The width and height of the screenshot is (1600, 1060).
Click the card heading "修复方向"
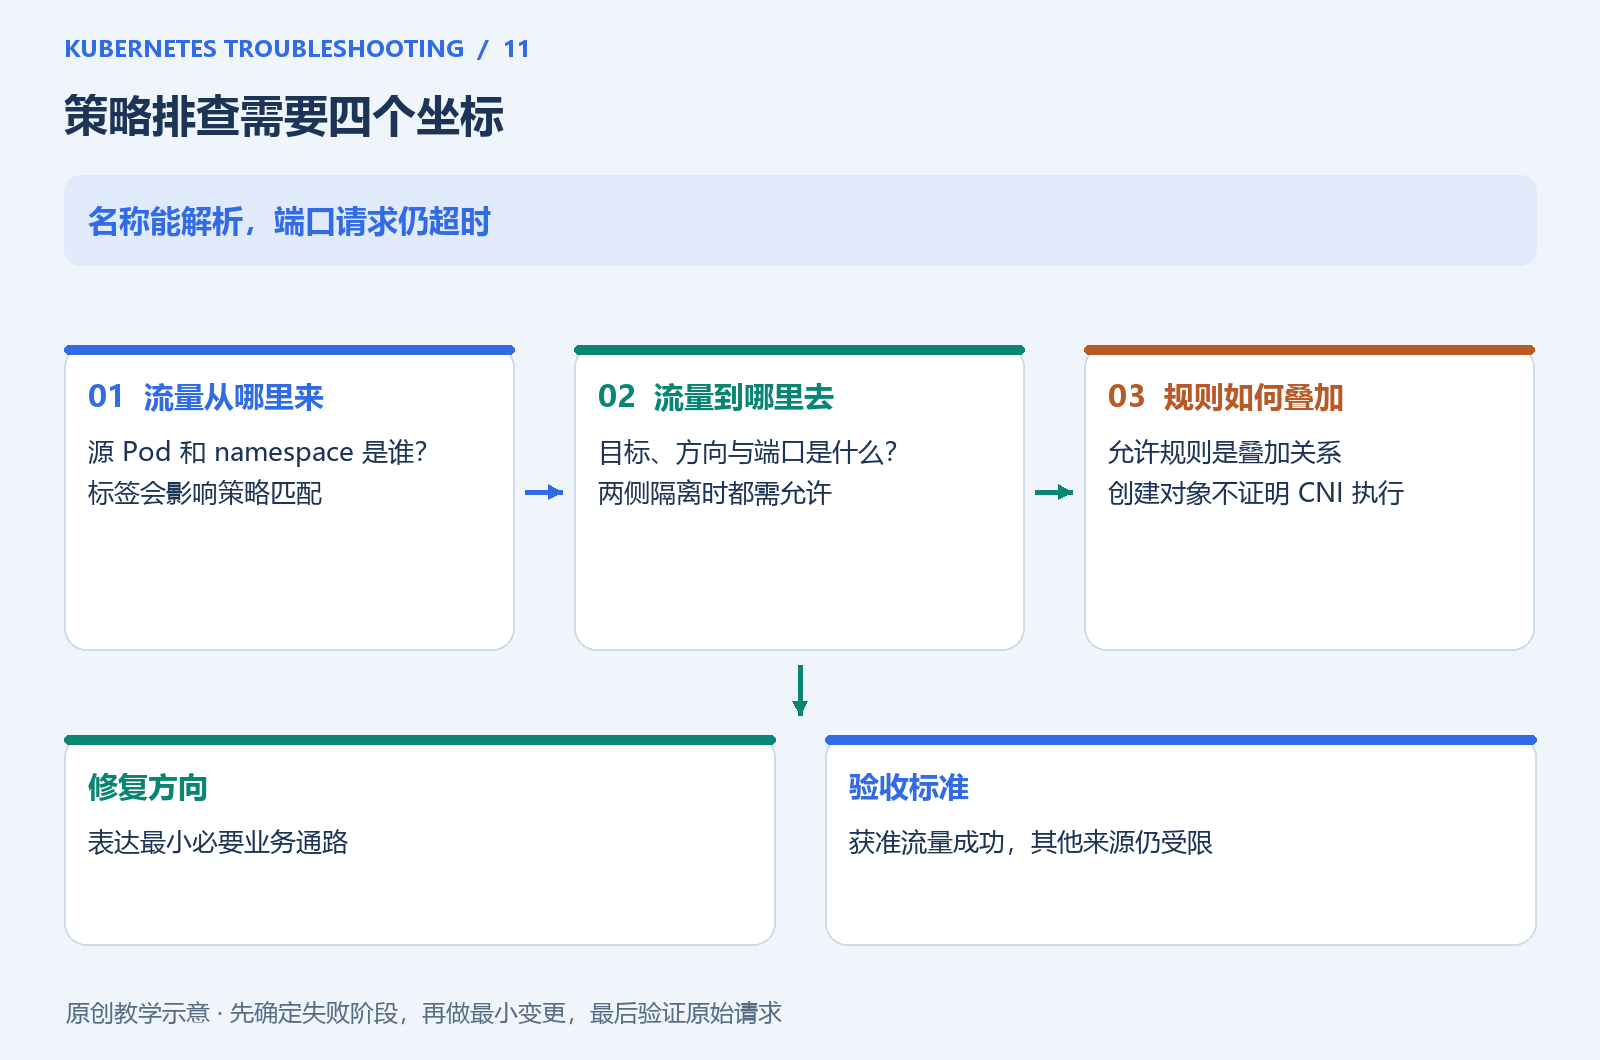tap(148, 787)
